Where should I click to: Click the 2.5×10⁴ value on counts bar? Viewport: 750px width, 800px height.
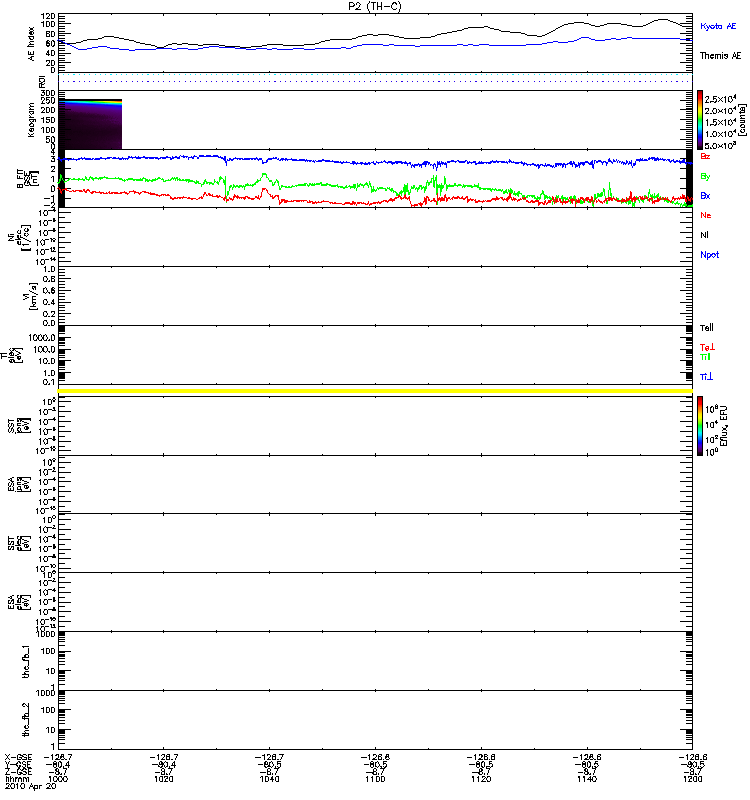click(x=720, y=99)
